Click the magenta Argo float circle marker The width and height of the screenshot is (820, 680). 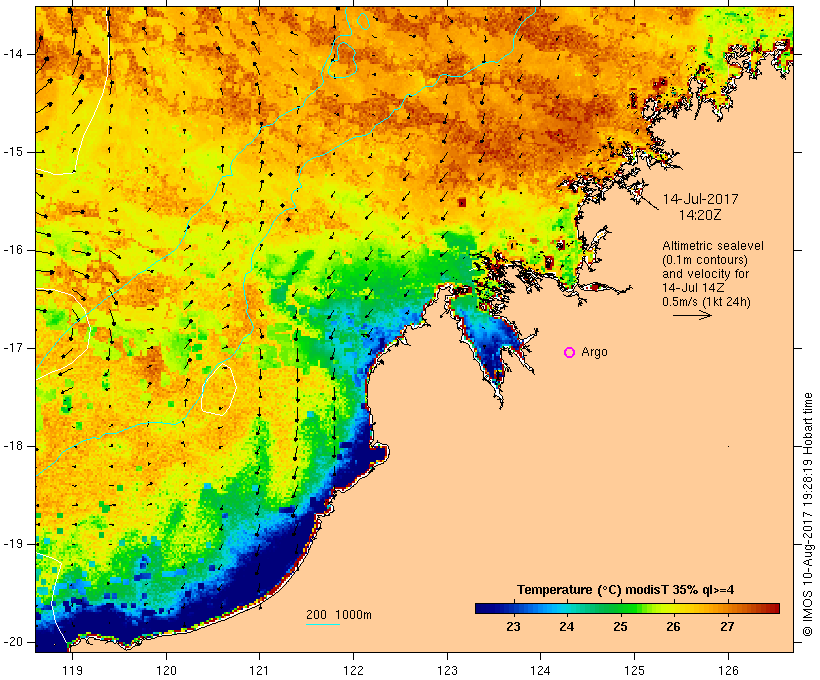(x=570, y=353)
